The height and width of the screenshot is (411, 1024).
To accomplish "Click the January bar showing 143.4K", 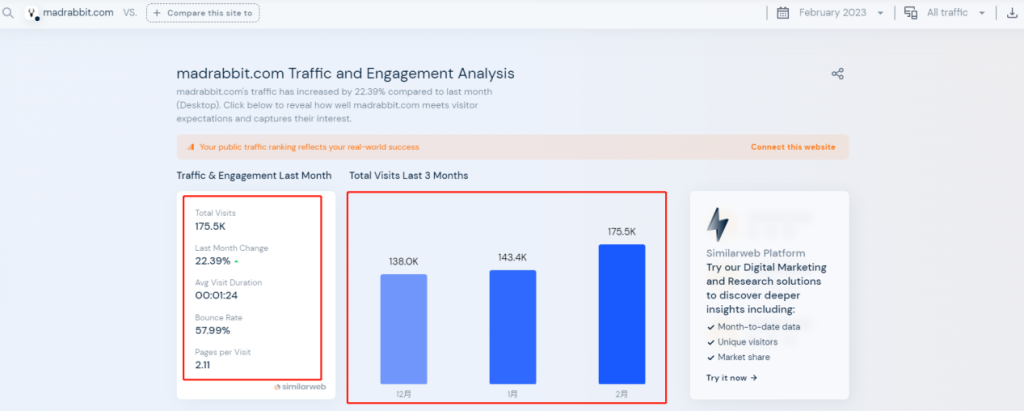I will (513, 327).
